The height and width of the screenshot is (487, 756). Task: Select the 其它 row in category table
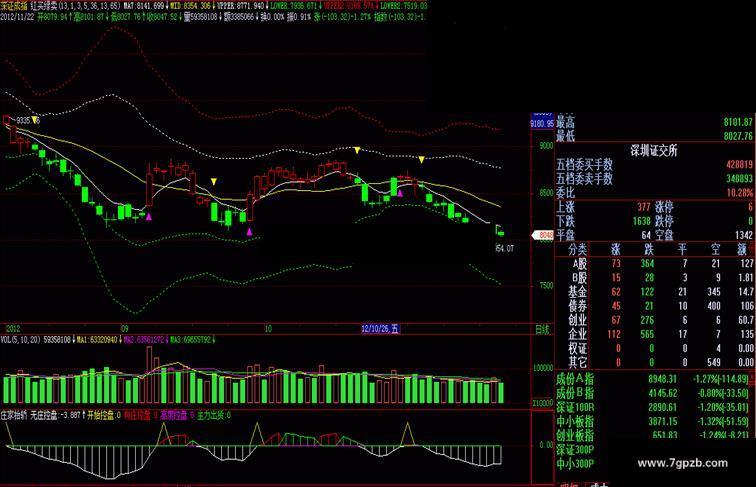point(655,362)
